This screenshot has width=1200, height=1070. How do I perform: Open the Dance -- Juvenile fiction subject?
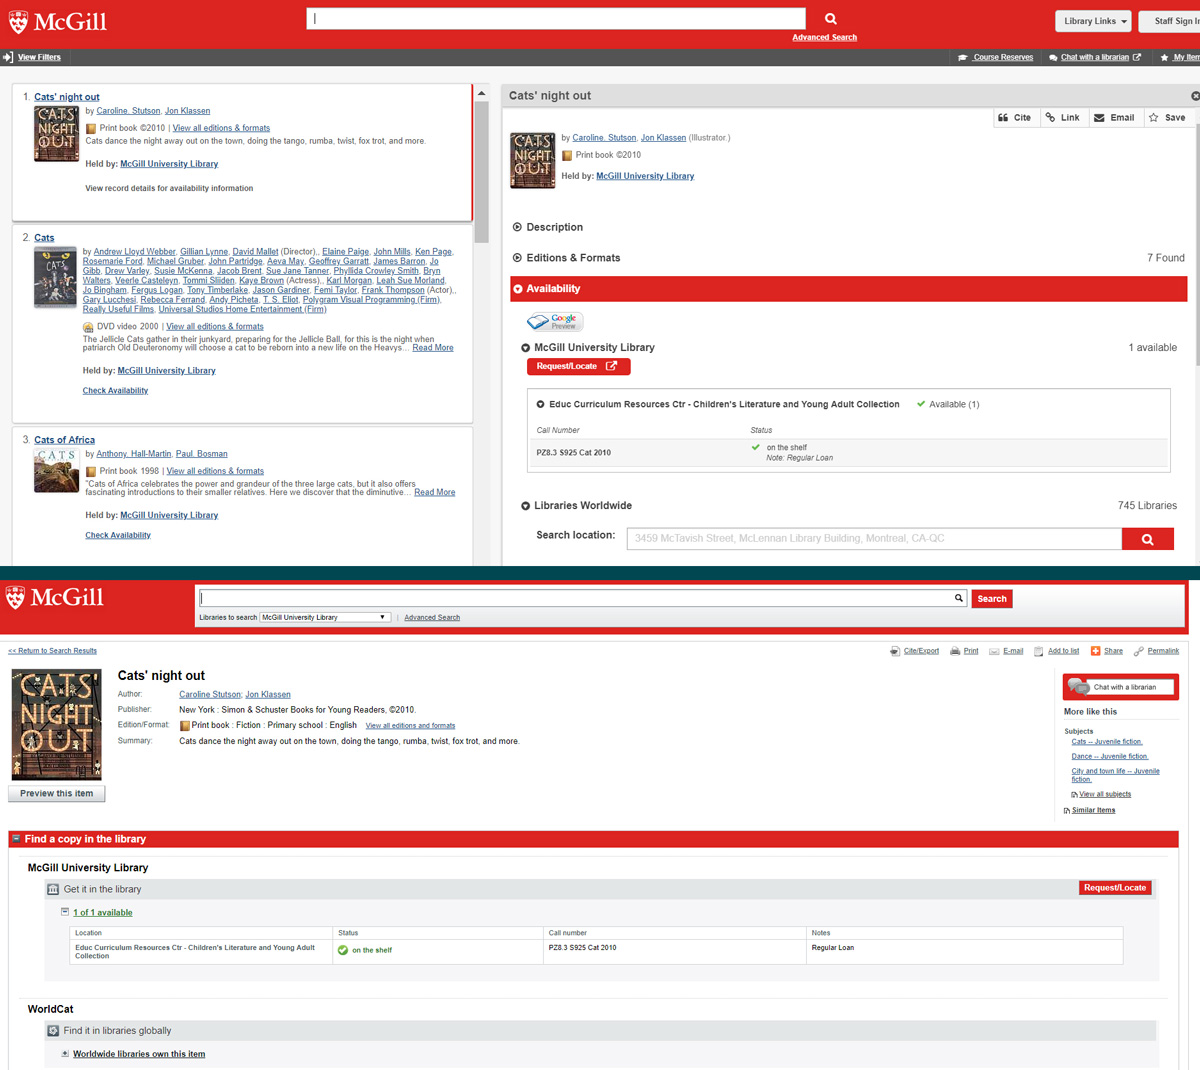(1110, 757)
